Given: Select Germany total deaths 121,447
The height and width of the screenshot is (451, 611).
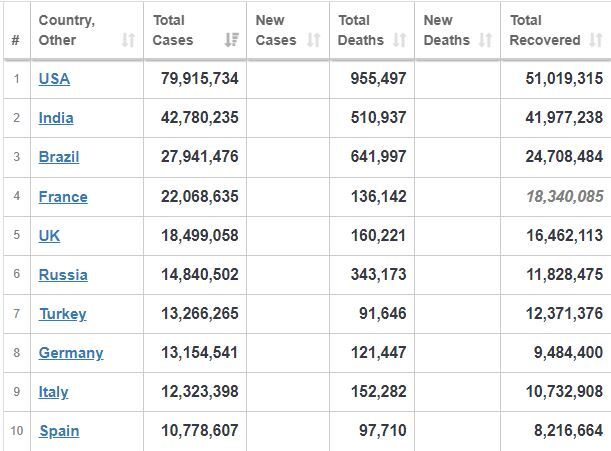Looking at the screenshot, I should 378,352.
